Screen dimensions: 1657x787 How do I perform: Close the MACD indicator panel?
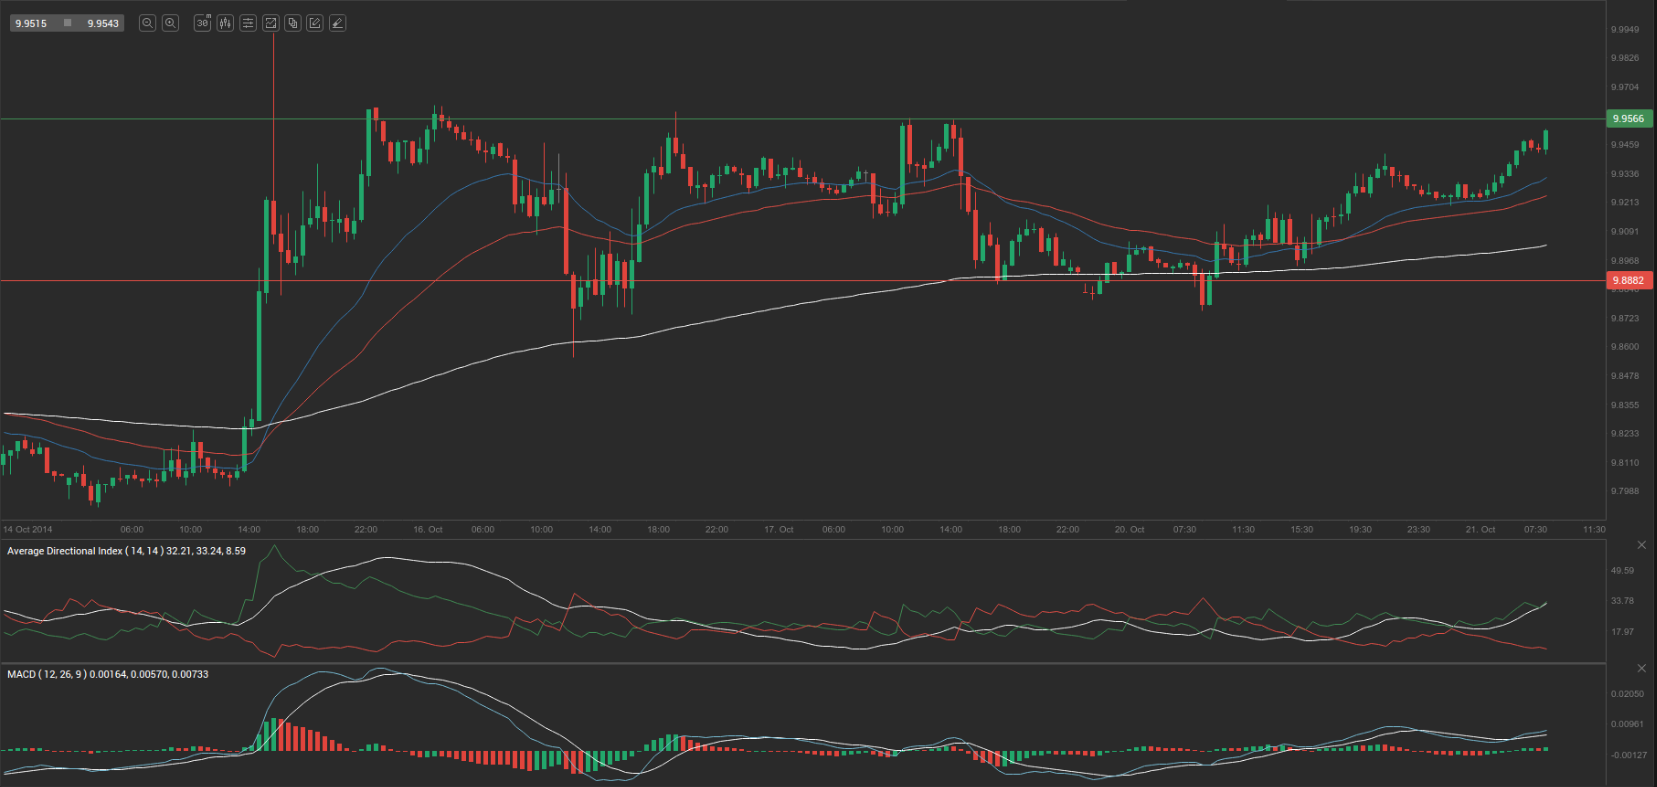(1641, 668)
